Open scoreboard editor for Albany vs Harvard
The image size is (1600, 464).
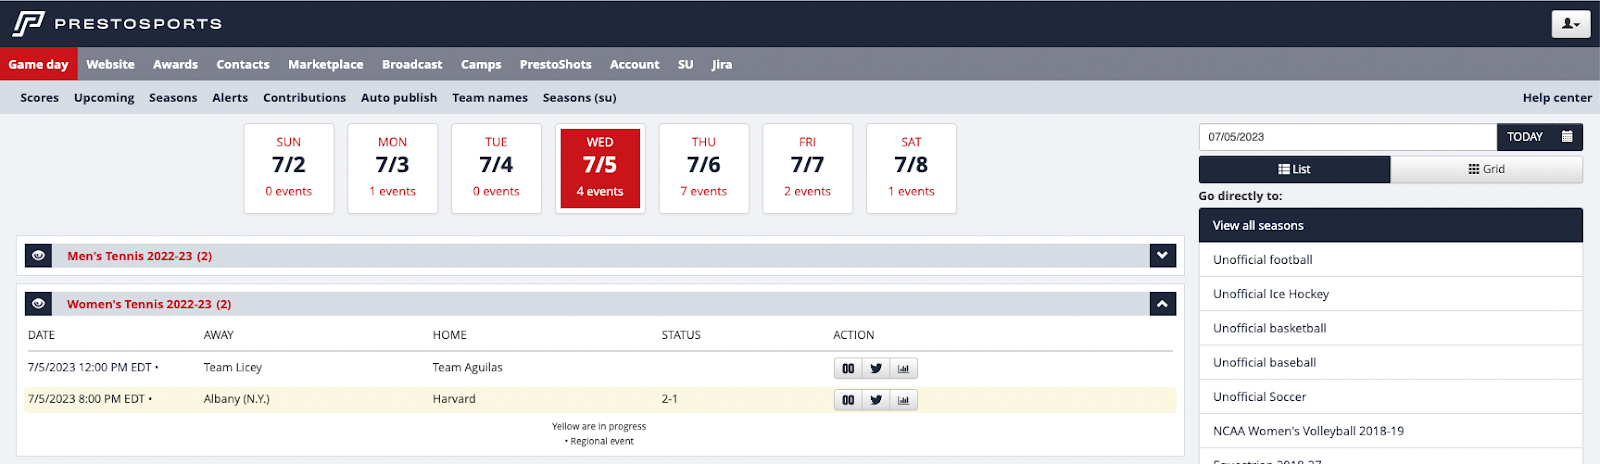point(848,400)
